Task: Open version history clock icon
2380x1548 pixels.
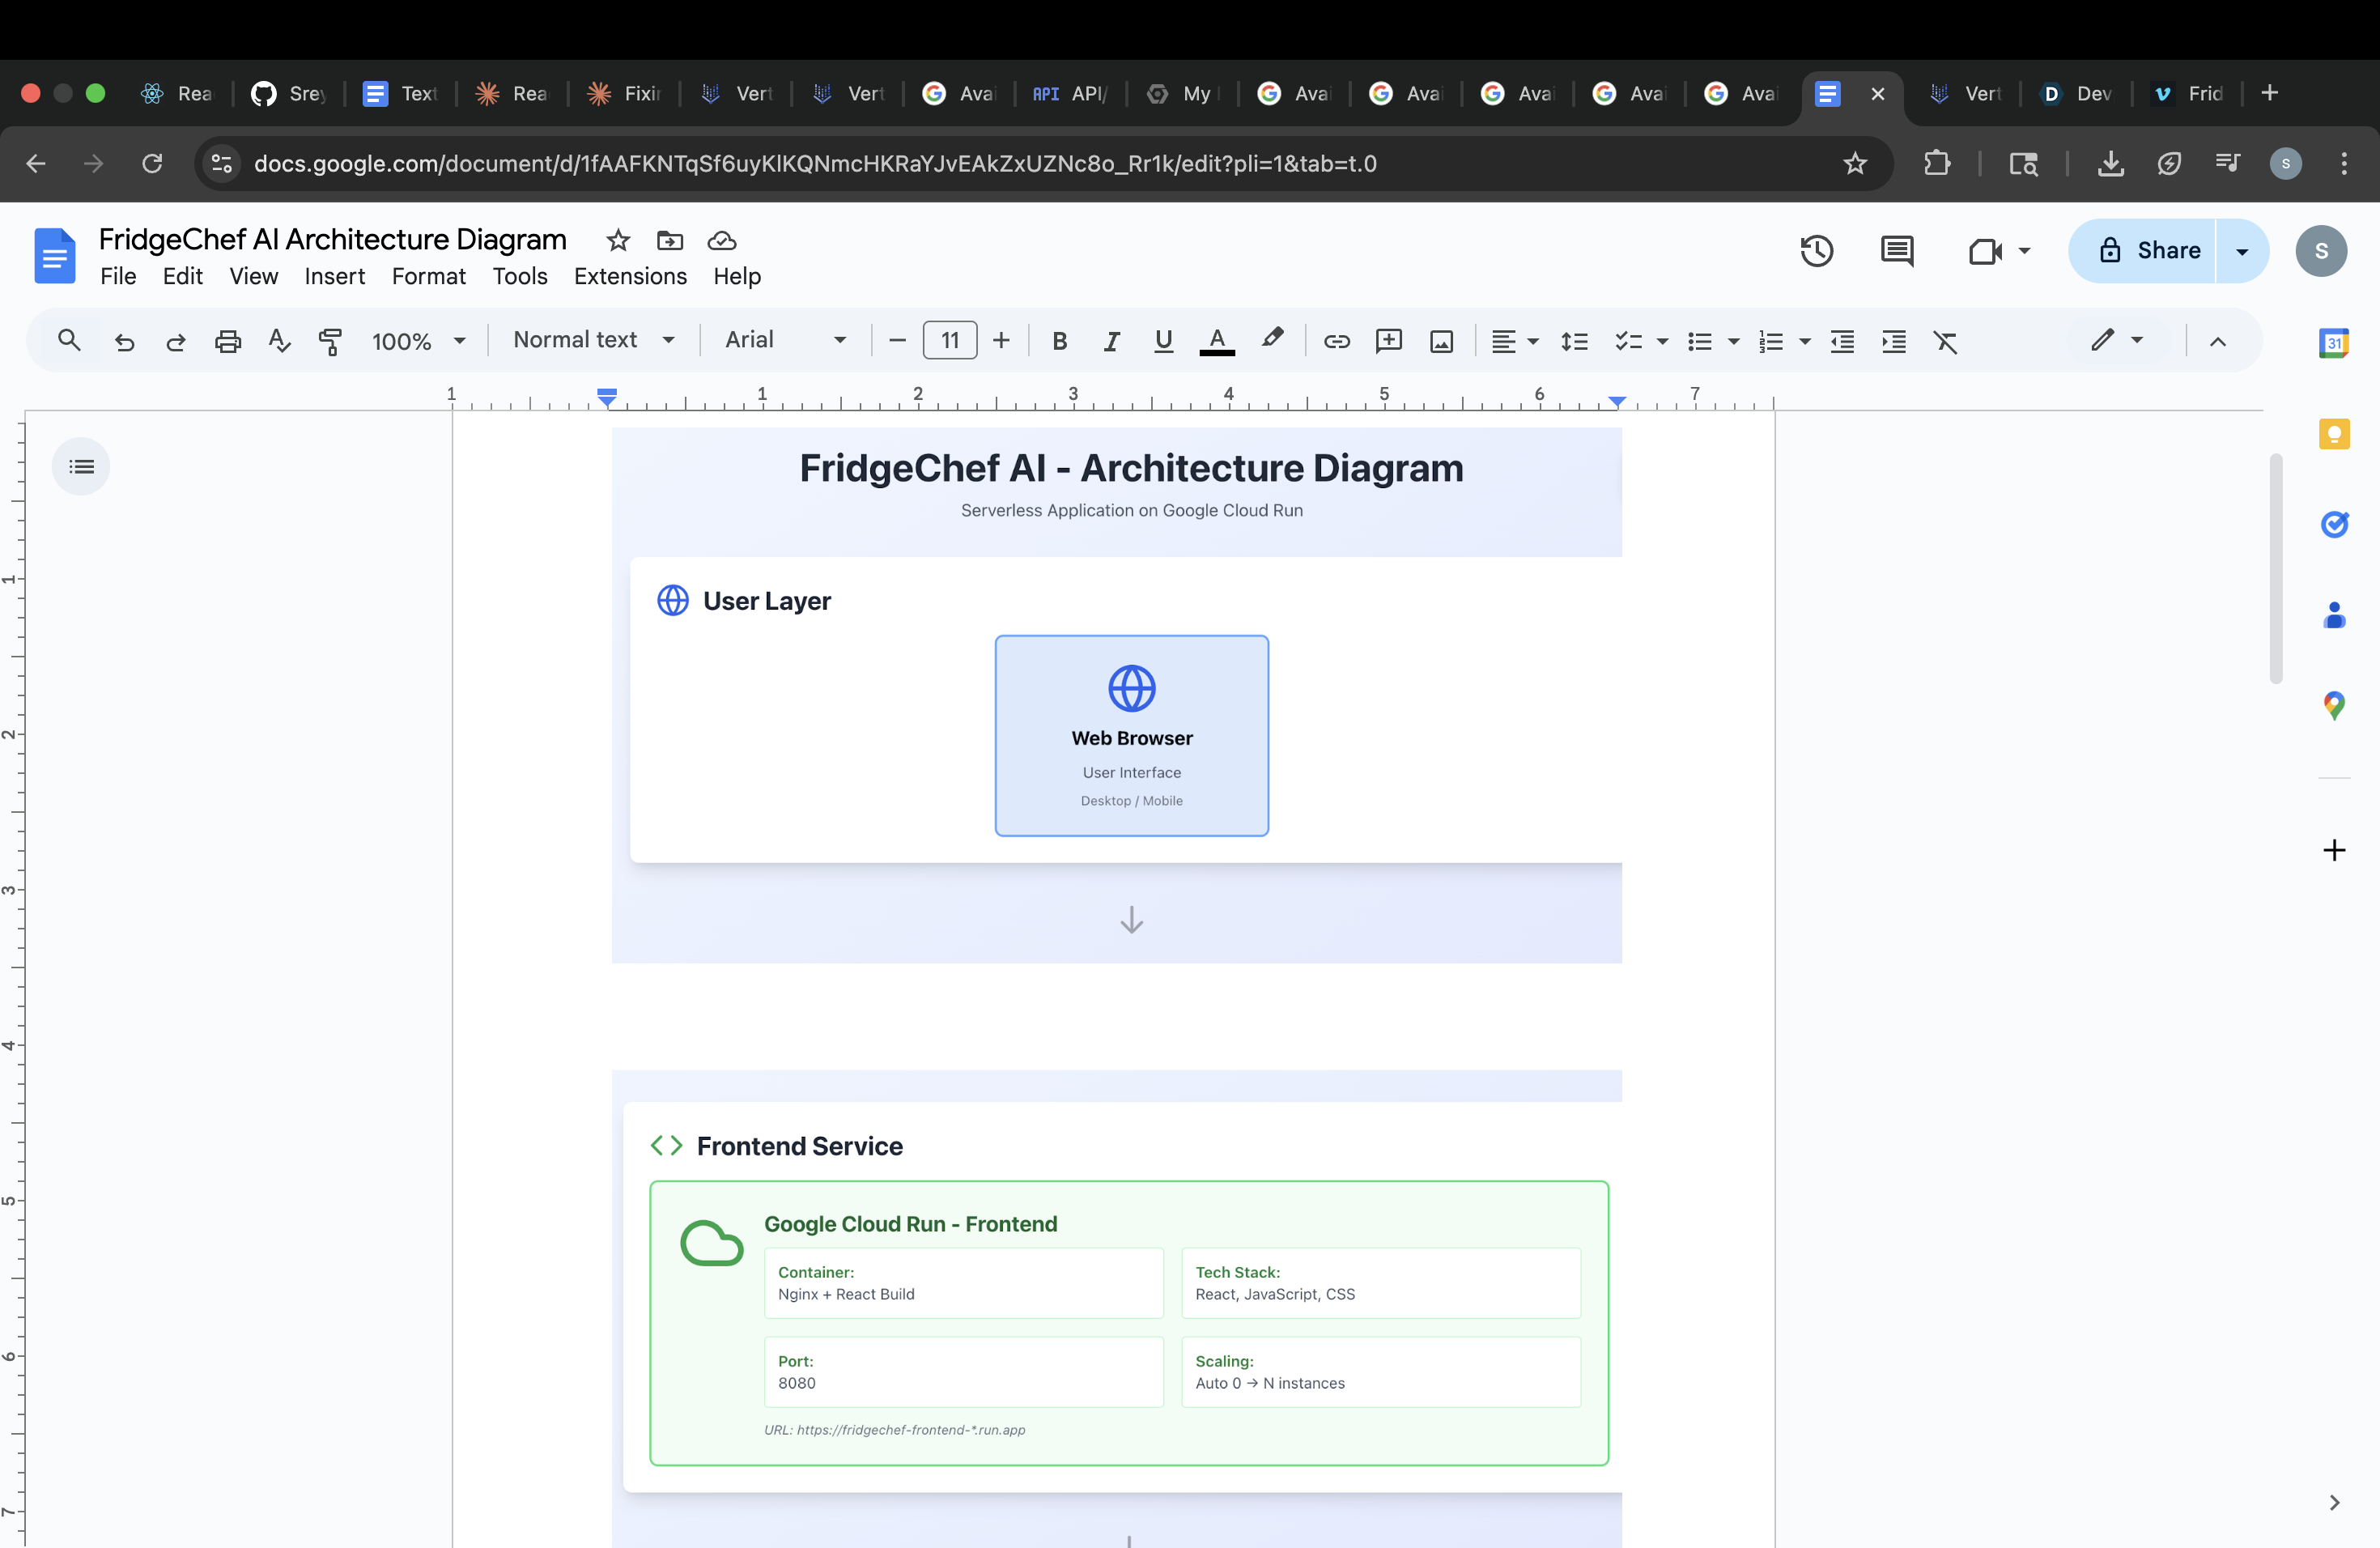Action: pyautogui.click(x=1816, y=251)
